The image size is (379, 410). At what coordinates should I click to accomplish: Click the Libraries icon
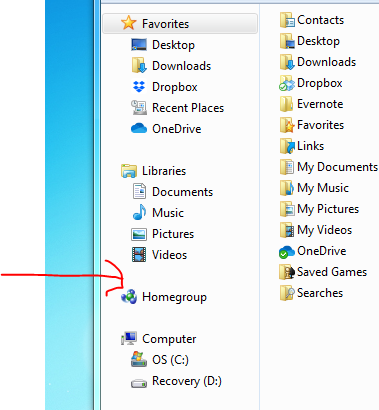pos(129,171)
